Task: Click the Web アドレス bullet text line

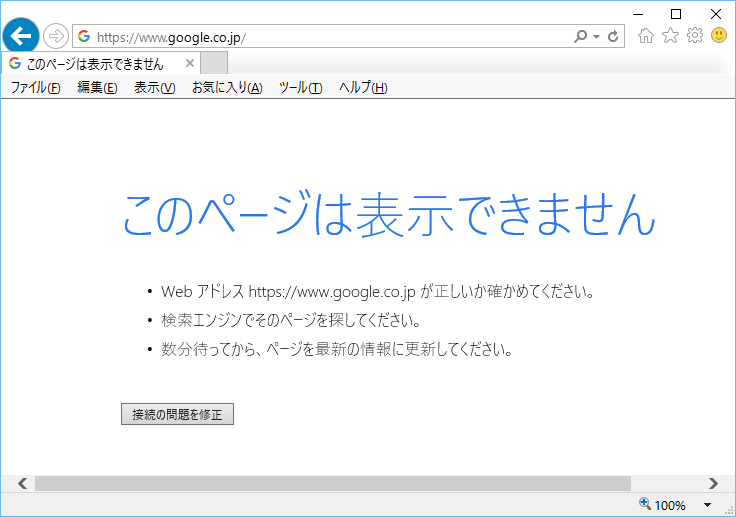Action: coord(378,292)
